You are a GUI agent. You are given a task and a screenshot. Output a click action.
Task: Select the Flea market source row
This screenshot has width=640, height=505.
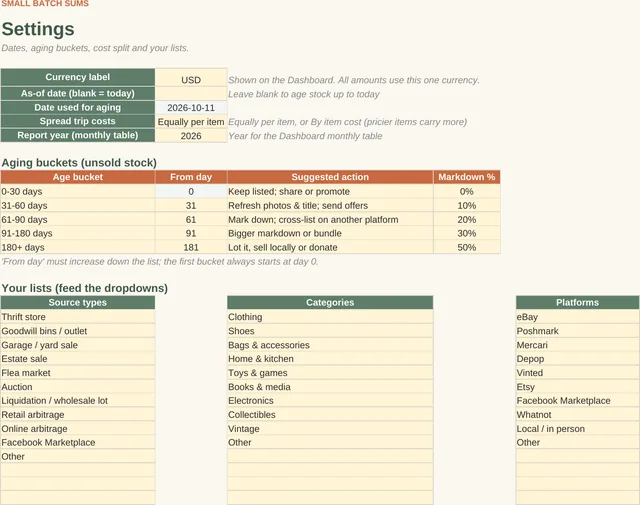tap(78, 373)
